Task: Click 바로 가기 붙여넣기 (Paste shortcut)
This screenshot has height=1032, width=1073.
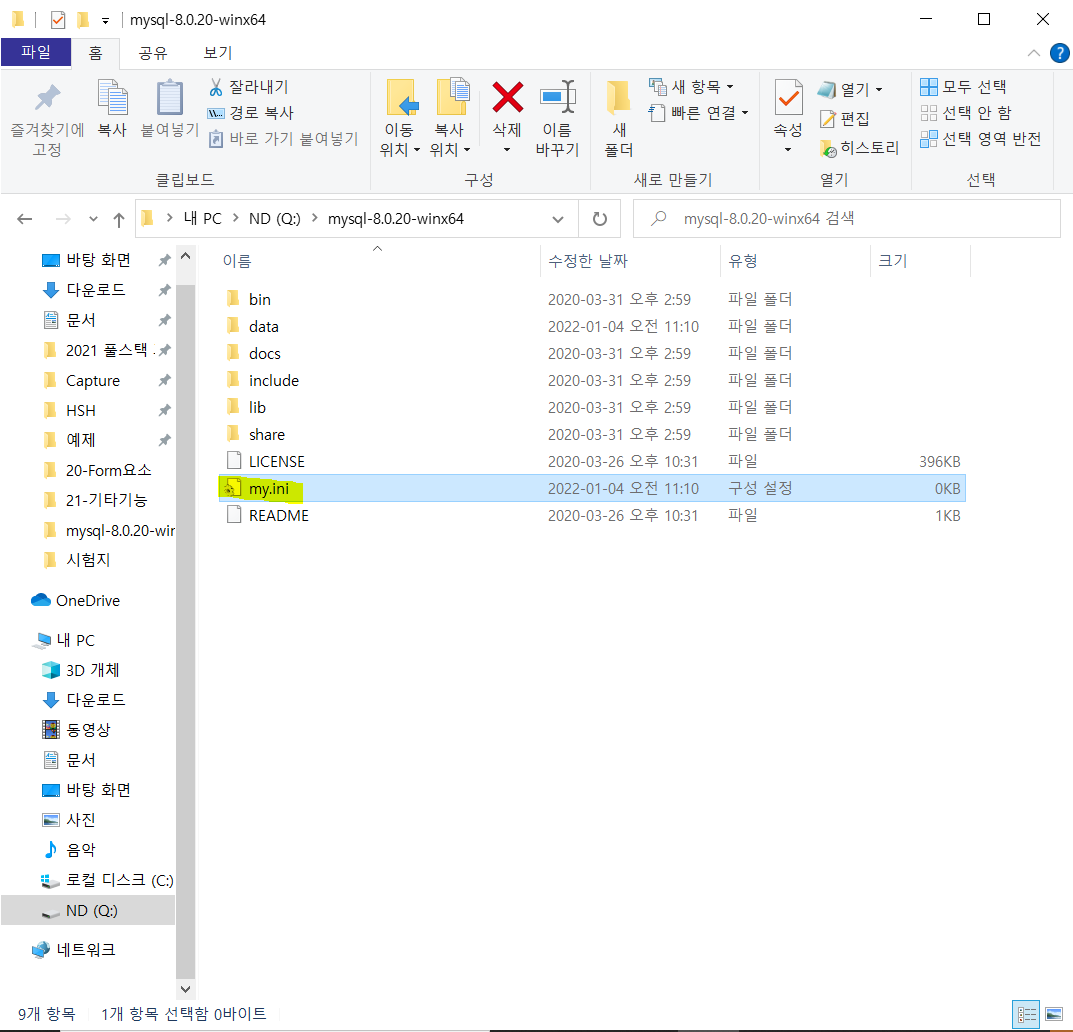Action: [283, 139]
